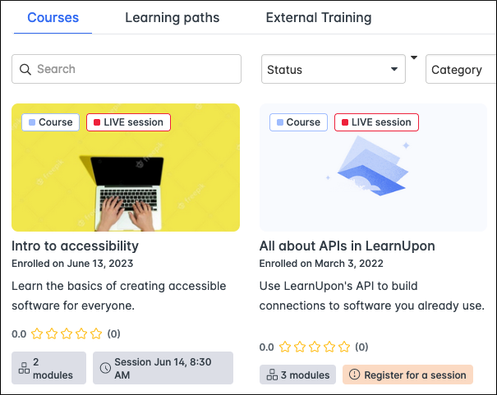Click the second star under Intro to accessibility
The height and width of the screenshot is (395, 497).
52,333
